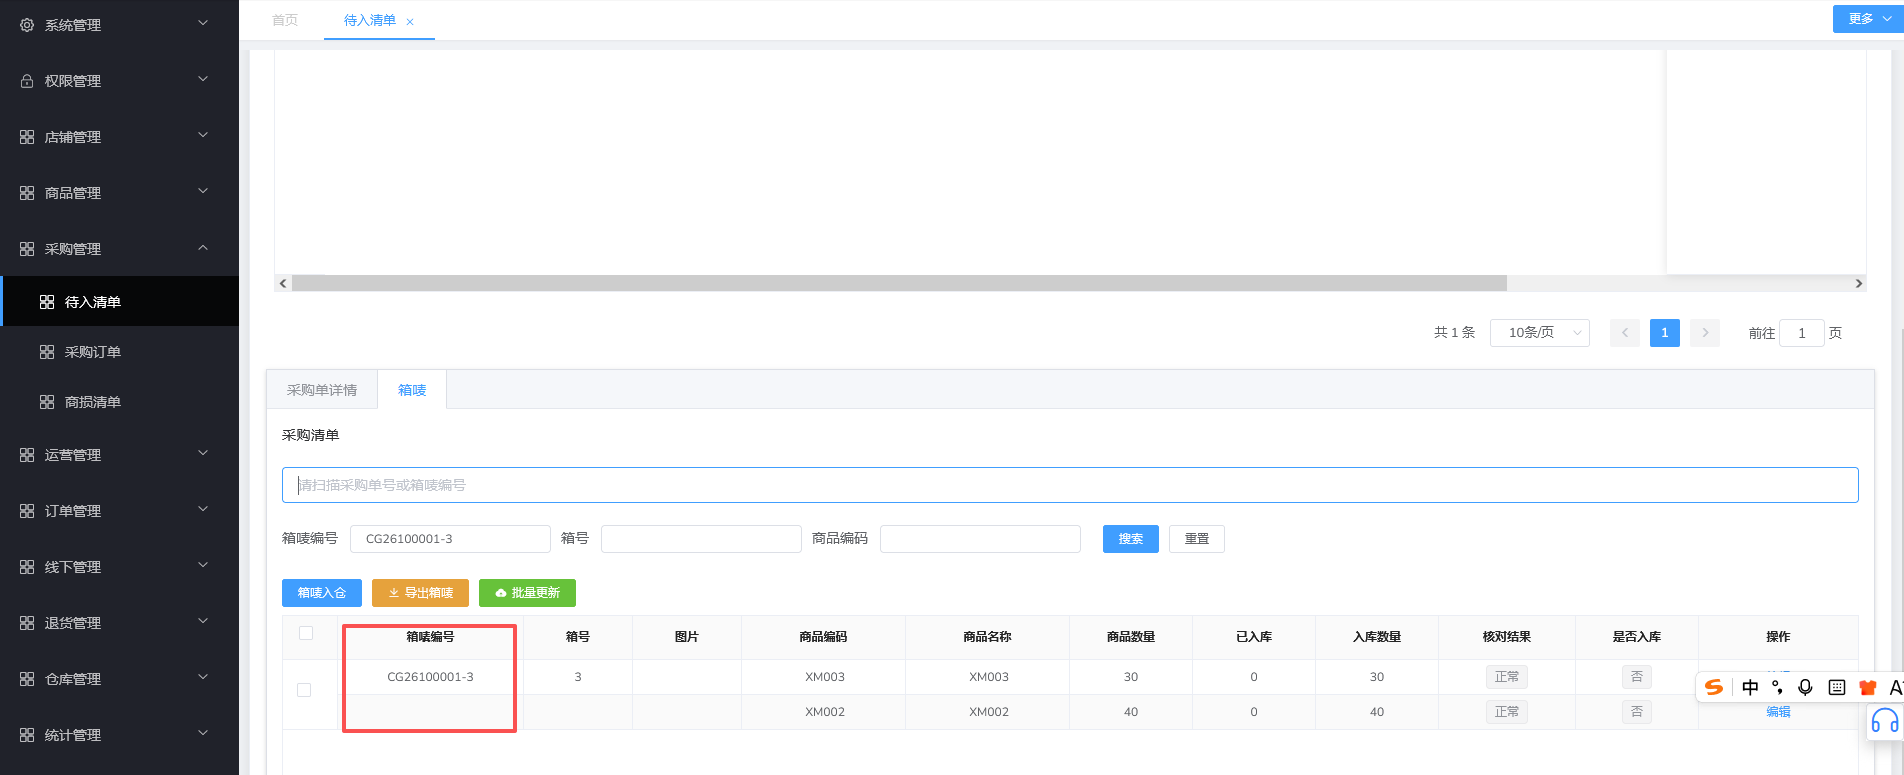Viewport: 1904px width, 775px height.
Task: Click the 搜索 button
Action: (x=1131, y=539)
